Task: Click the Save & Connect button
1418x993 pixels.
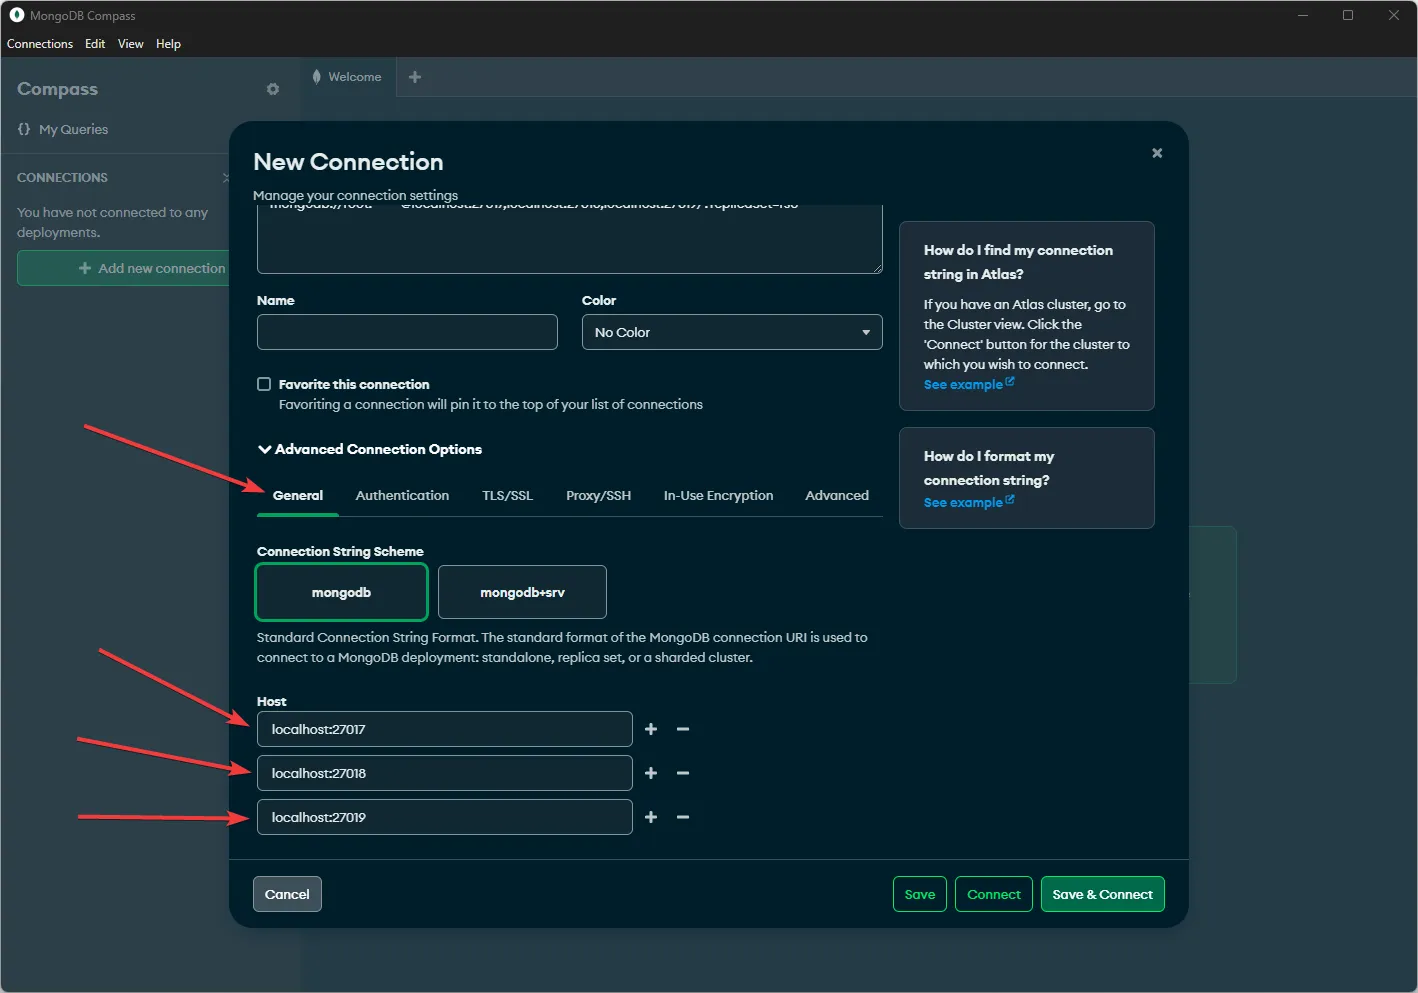Action: 1102,894
